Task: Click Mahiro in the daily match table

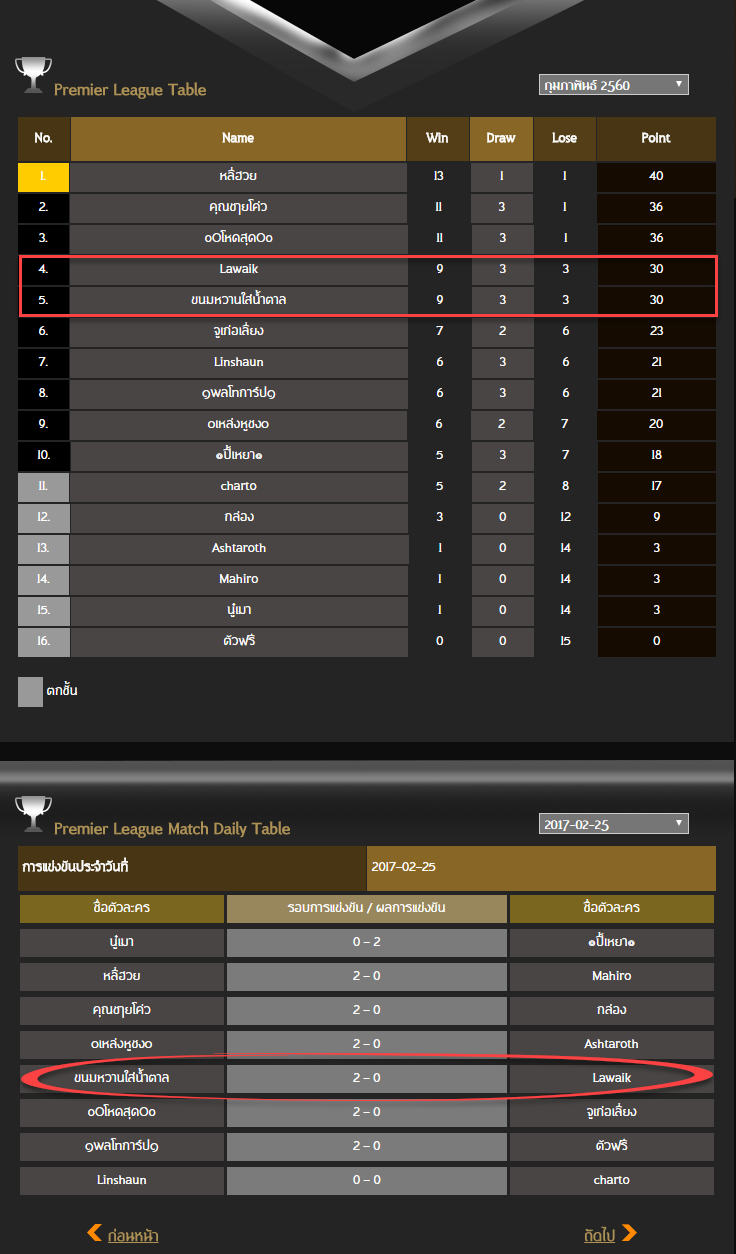Action: tap(611, 976)
